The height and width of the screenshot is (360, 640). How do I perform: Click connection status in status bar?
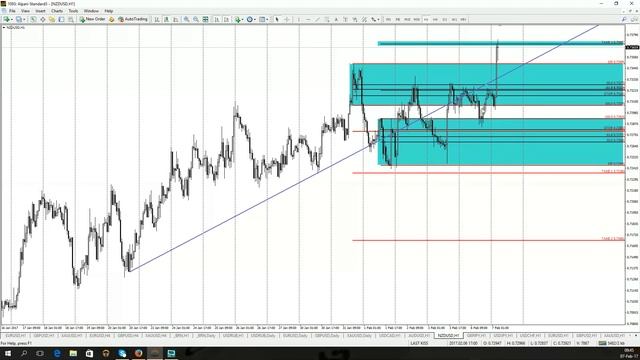coord(611,343)
